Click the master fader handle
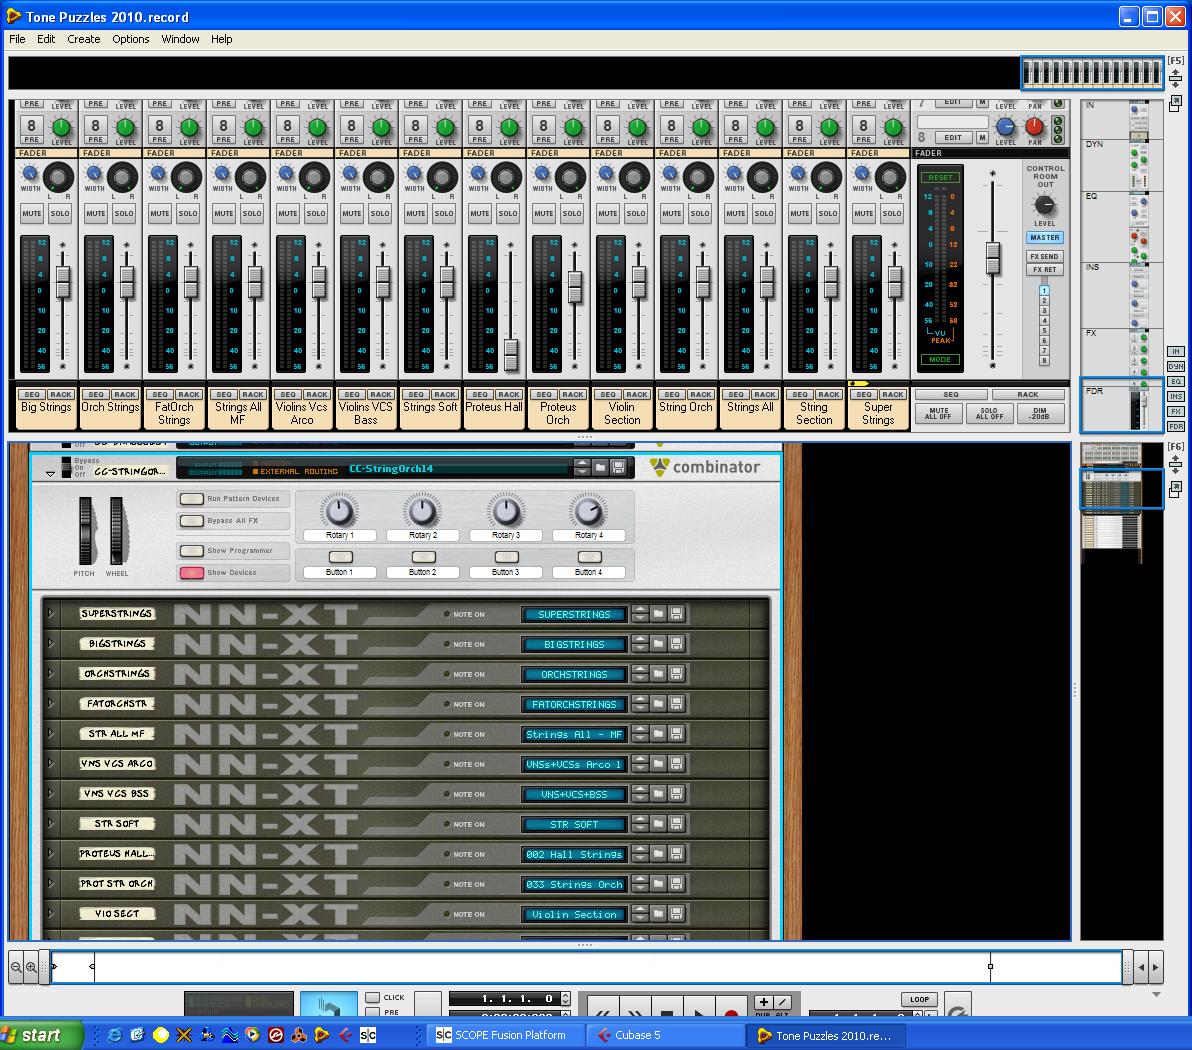The width and height of the screenshot is (1192, 1050). [x=993, y=258]
